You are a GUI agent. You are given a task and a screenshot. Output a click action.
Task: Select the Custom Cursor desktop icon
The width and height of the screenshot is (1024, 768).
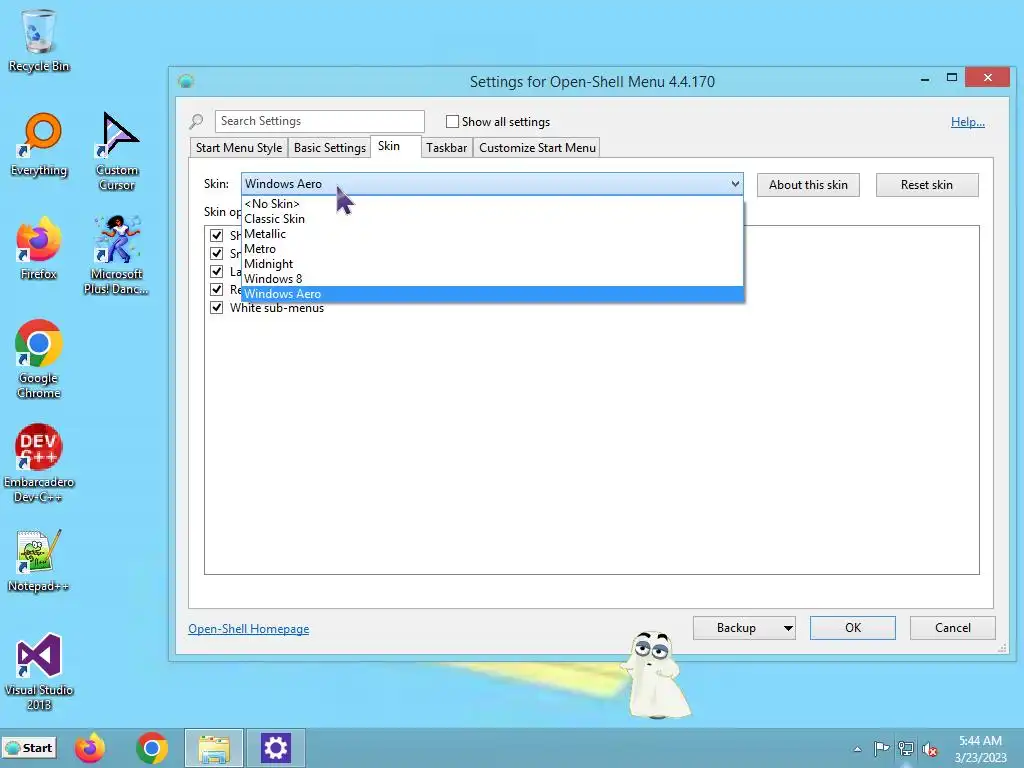117,150
